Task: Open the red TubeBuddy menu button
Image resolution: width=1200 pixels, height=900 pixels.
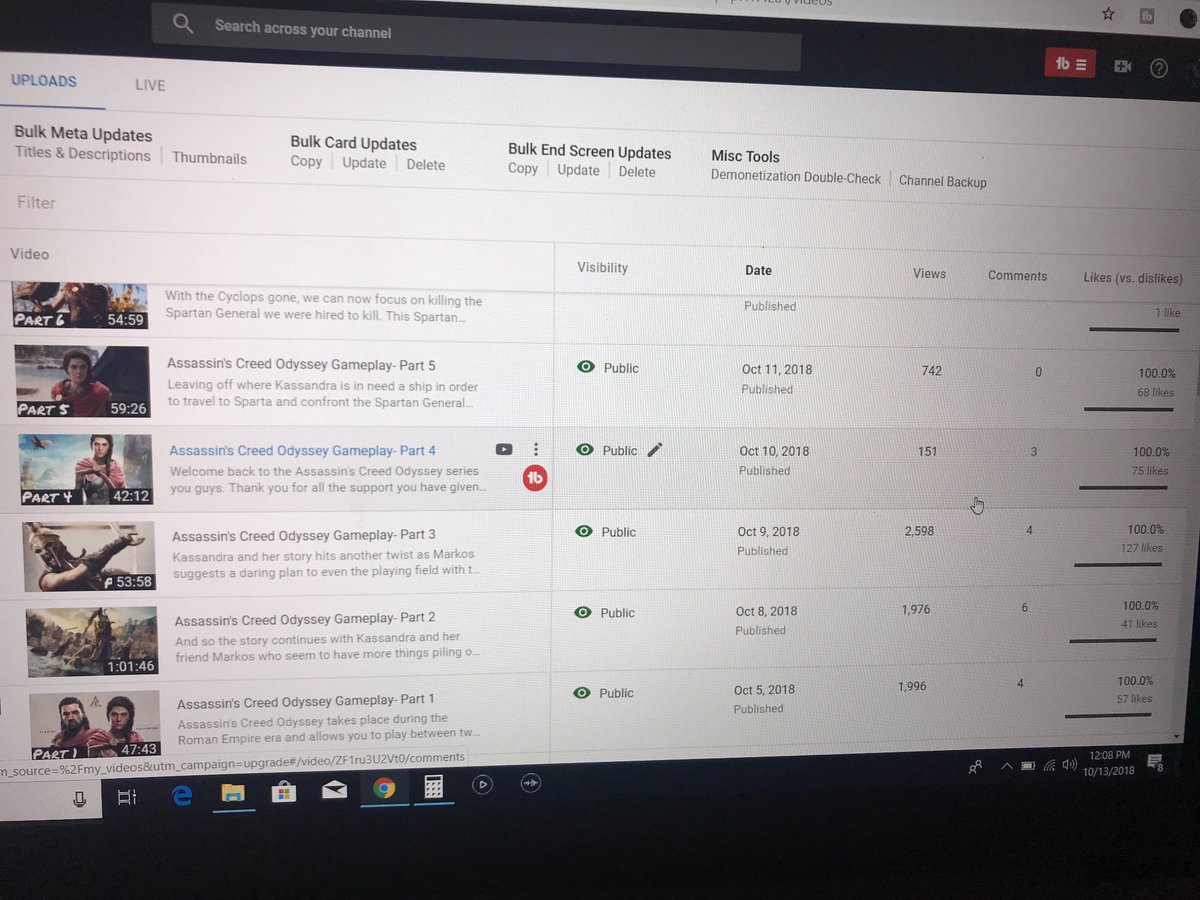Action: click(x=1070, y=64)
